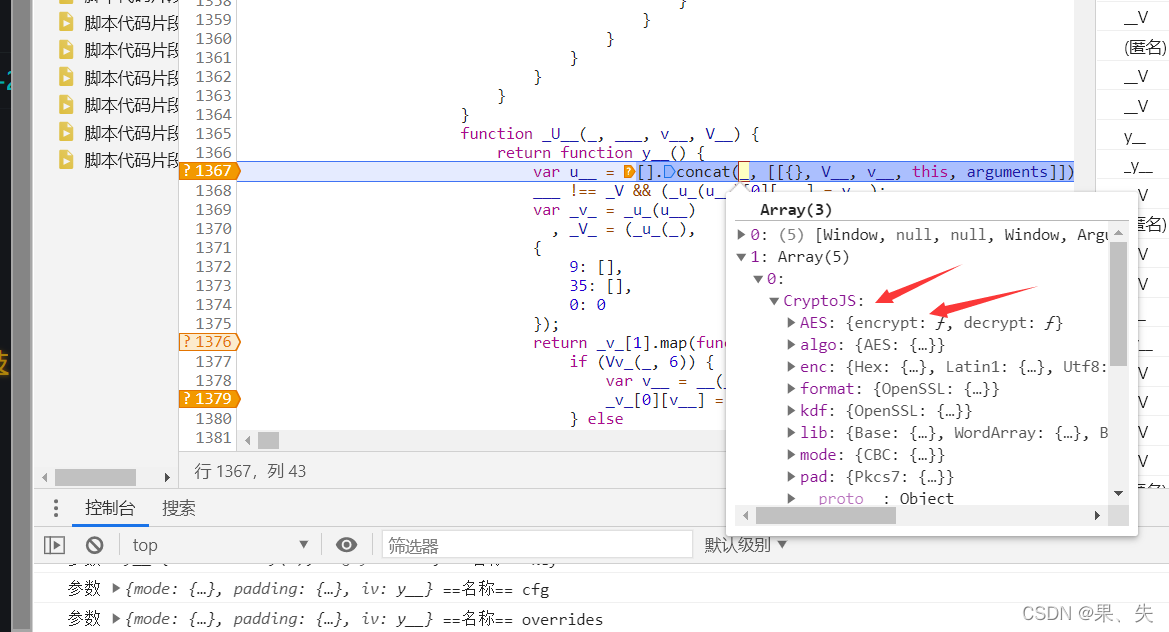Switch to the 控制台 tab
The image size is (1169, 632).
[x=110, y=508]
